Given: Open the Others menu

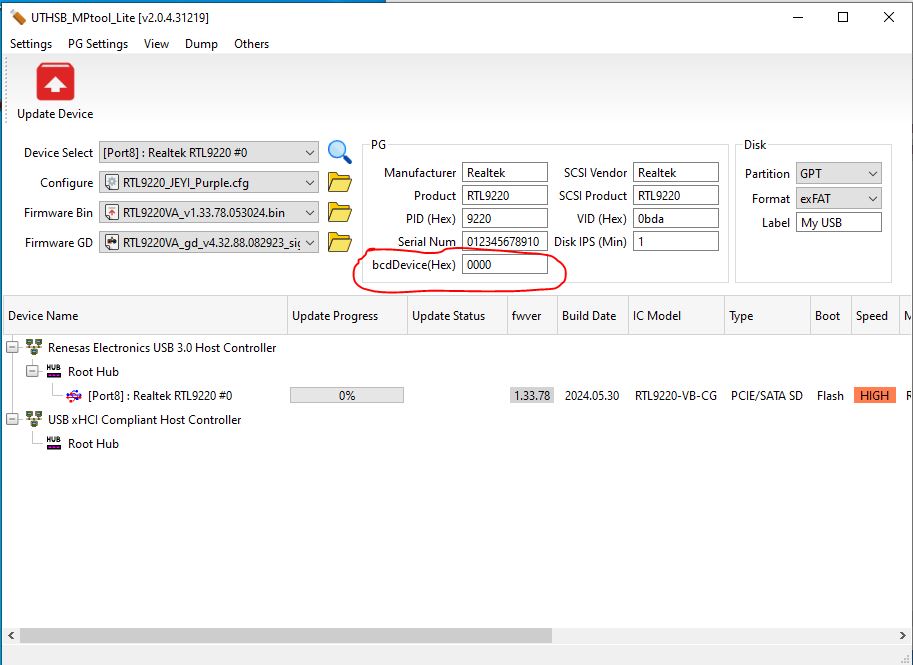Looking at the screenshot, I should (x=252, y=44).
